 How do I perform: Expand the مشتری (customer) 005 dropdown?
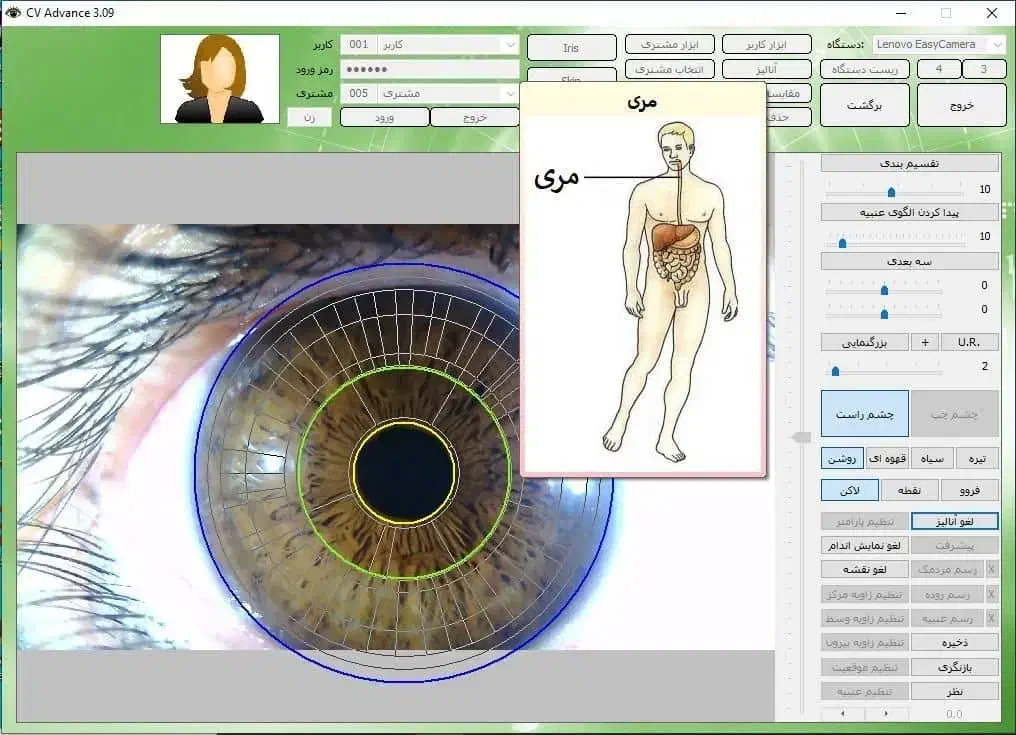pos(510,93)
